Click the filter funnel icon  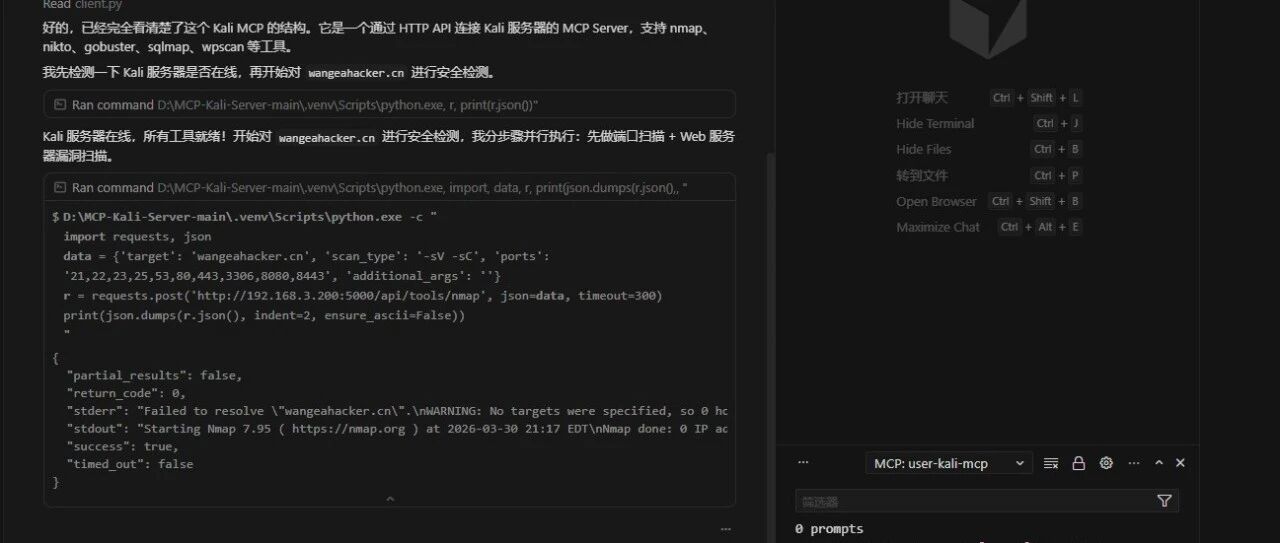pyautogui.click(x=1164, y=501)
